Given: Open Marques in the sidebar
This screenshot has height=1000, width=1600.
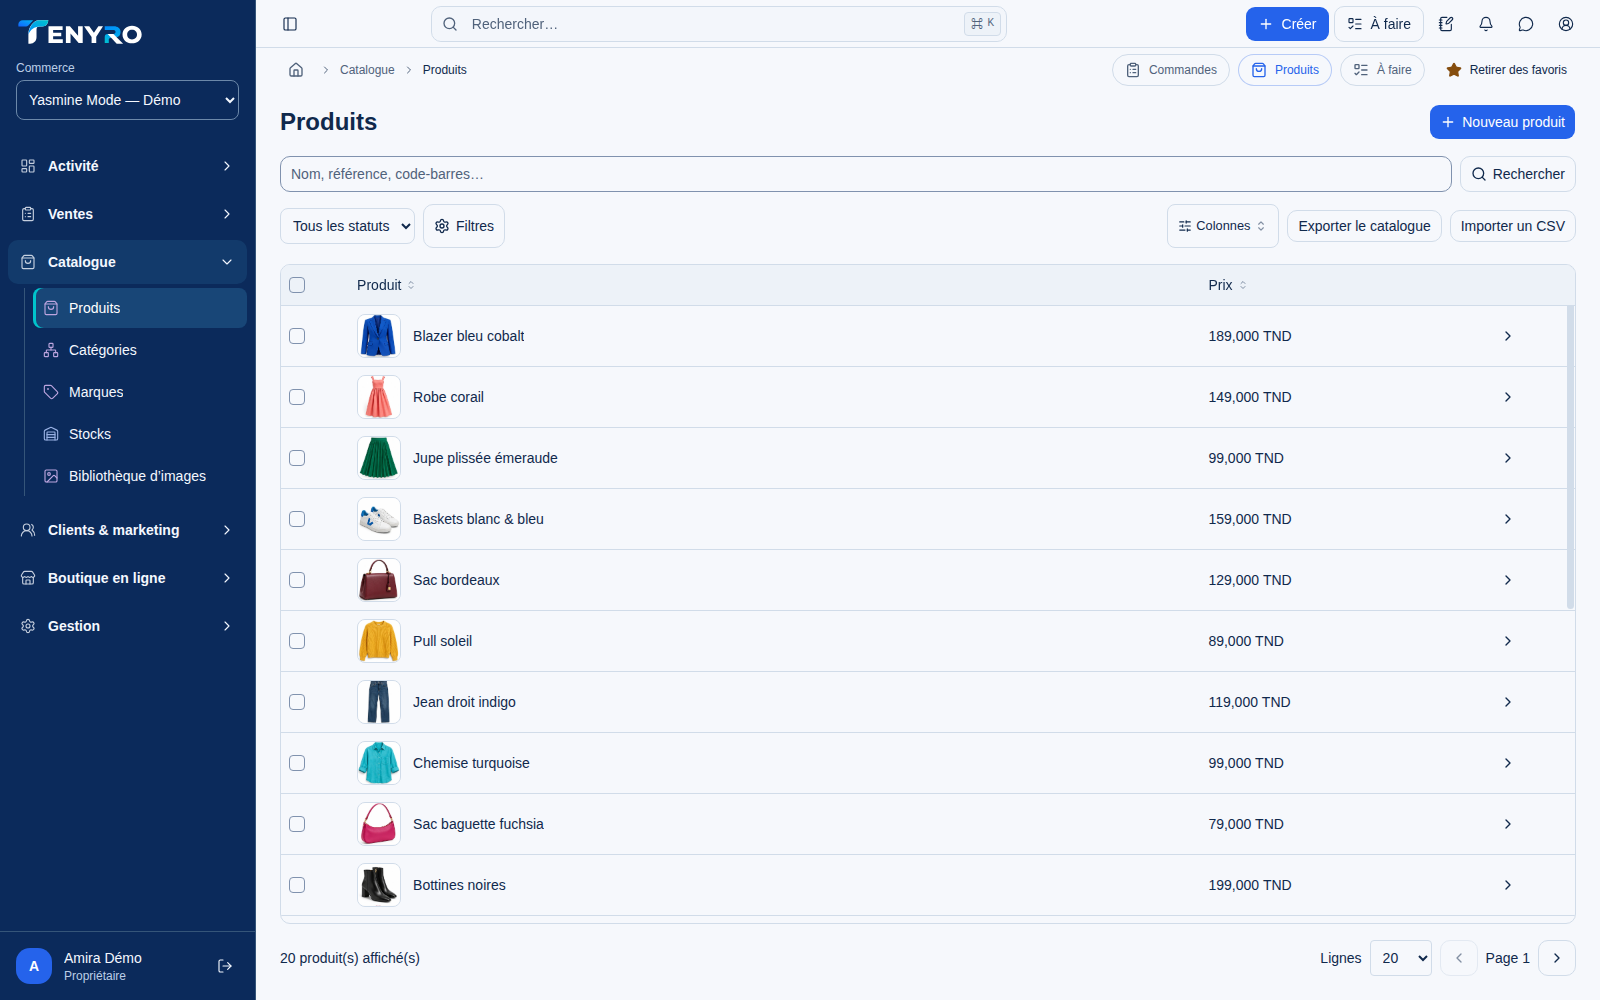Looking at the screenshot, I should (x=140, y=392).
